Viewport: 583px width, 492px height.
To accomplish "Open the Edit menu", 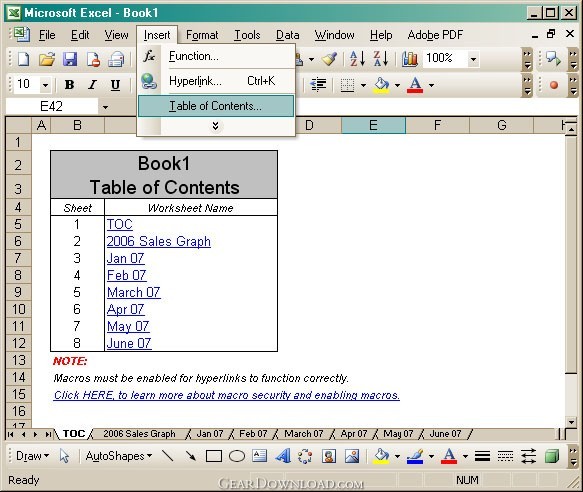I will pos(80,35).
